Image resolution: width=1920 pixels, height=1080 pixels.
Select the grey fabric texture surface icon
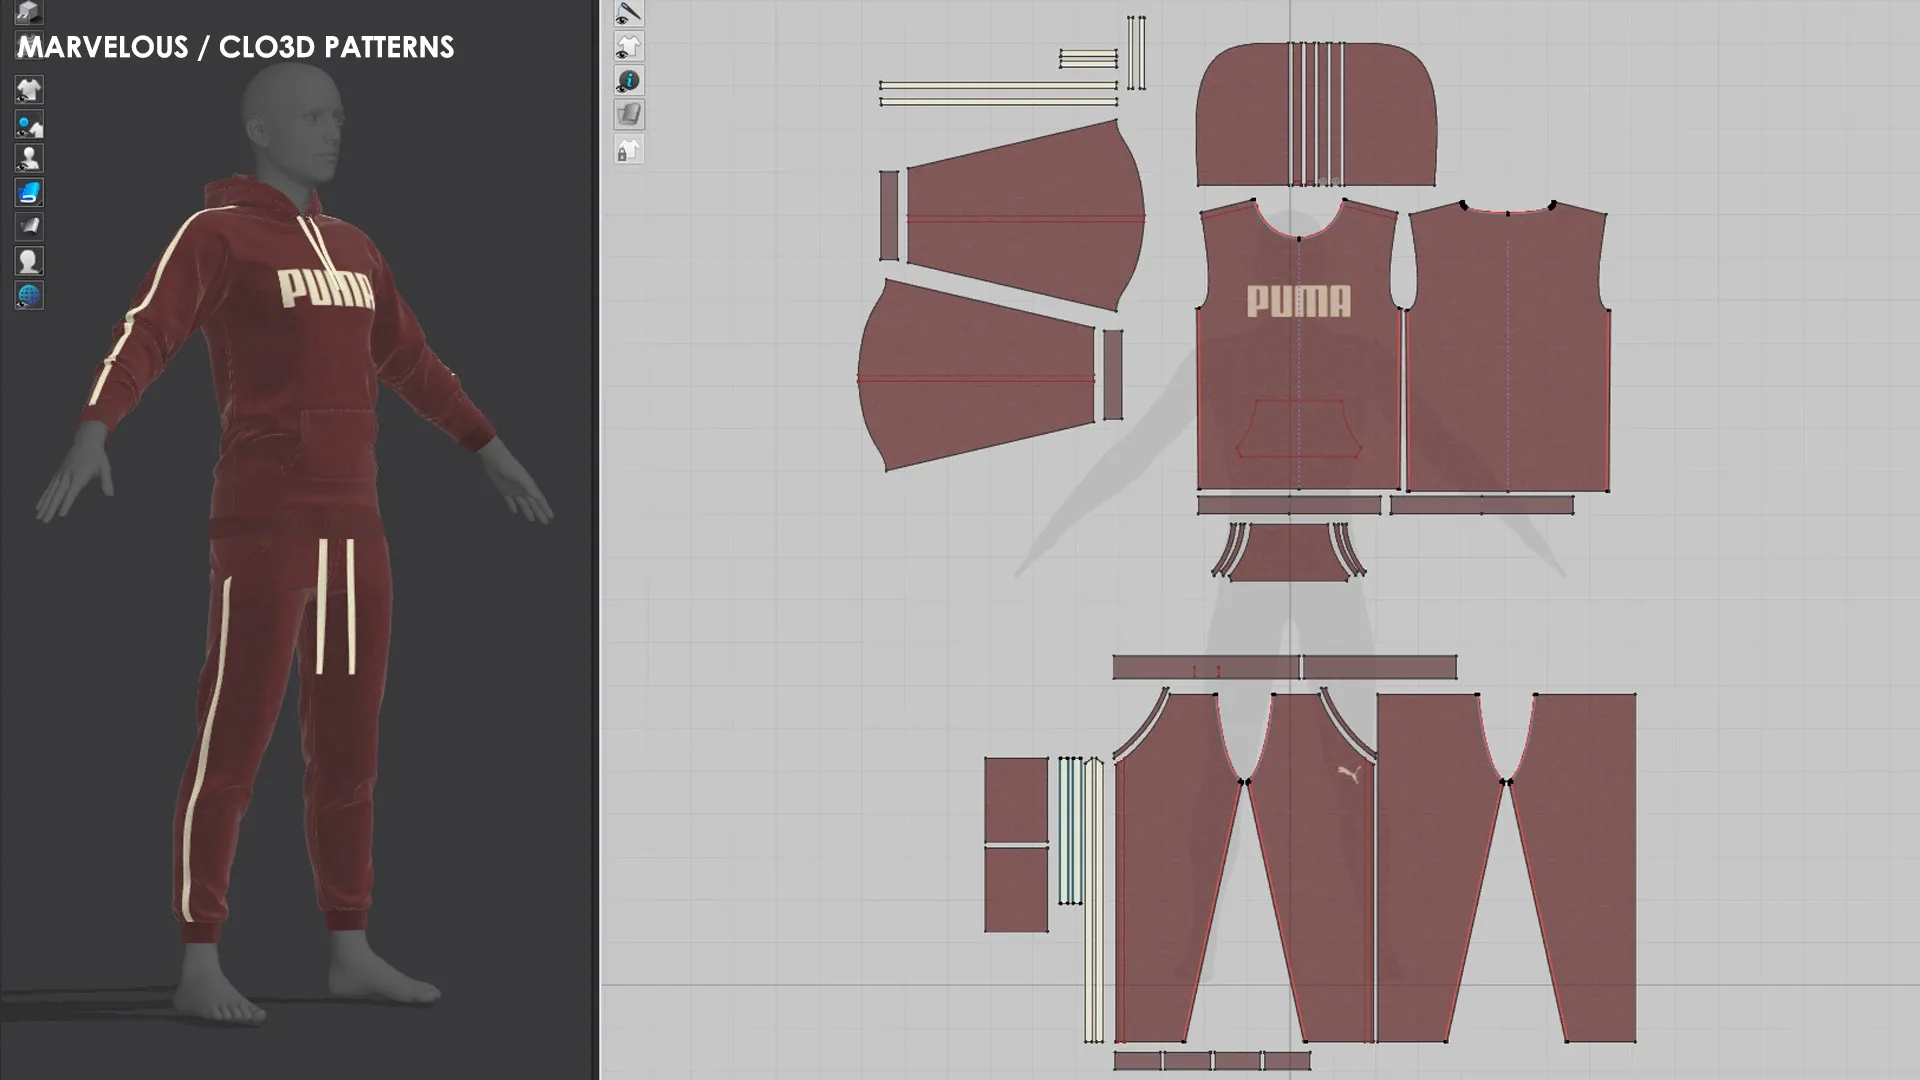(29, 226)
